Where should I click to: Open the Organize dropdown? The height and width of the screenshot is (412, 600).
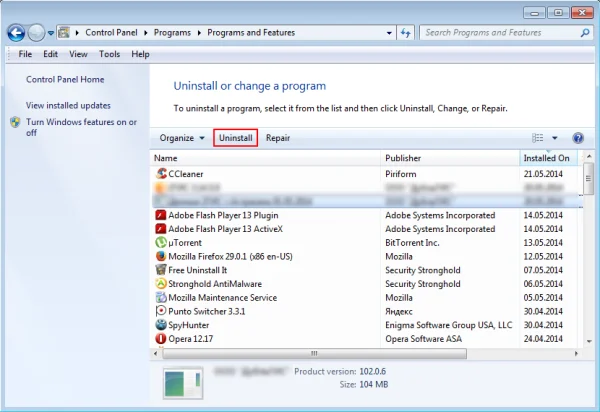point(182,138)
